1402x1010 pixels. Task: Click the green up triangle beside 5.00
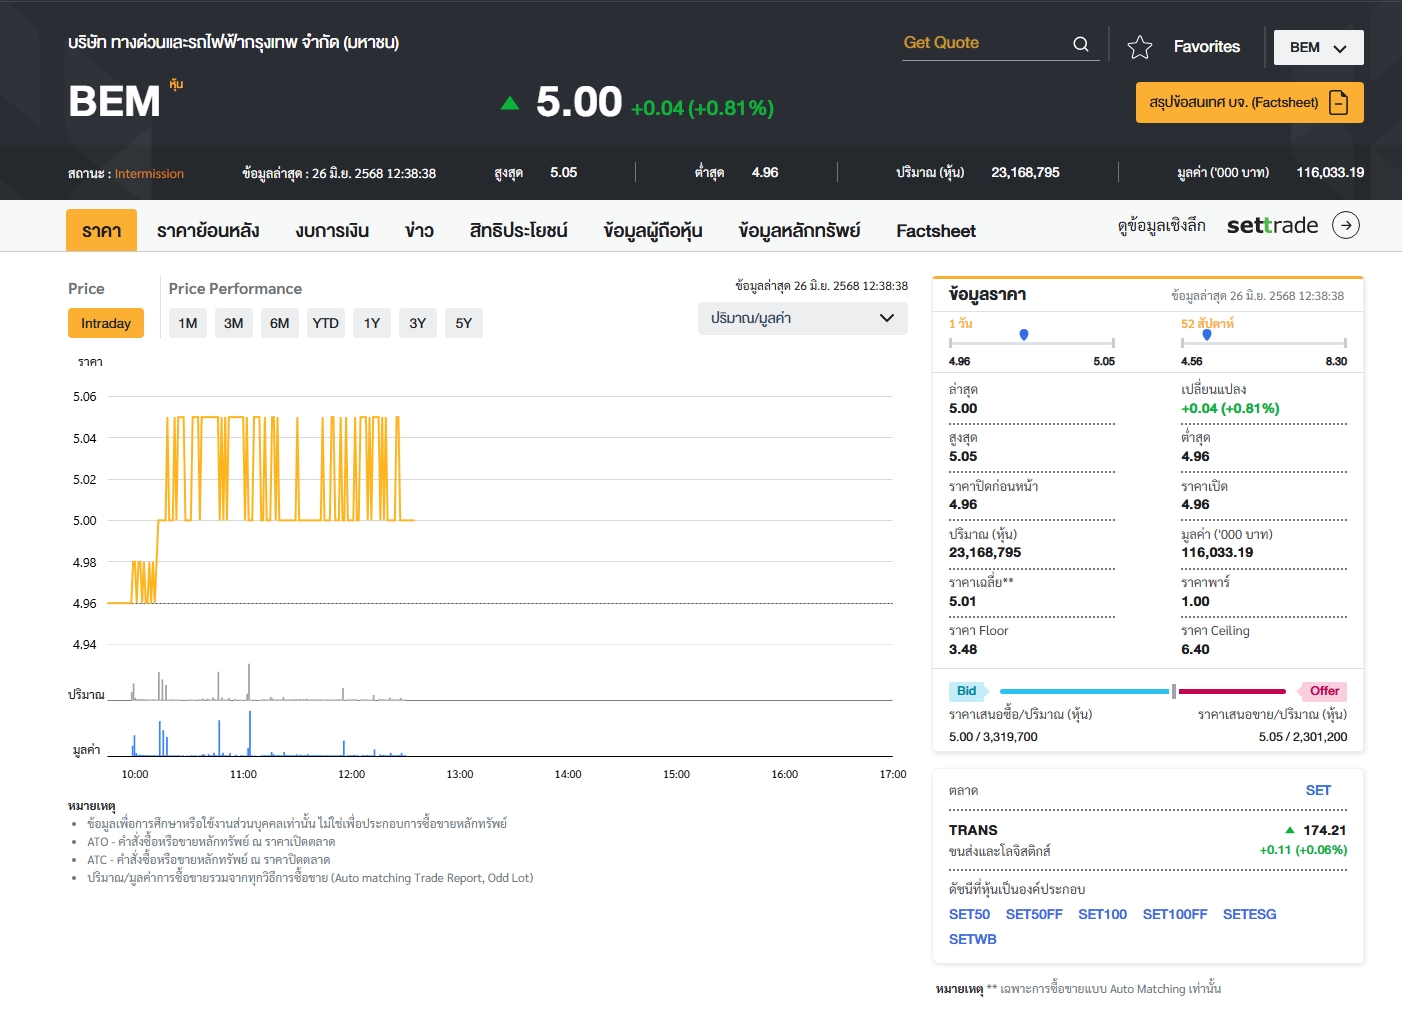[510, 103]
